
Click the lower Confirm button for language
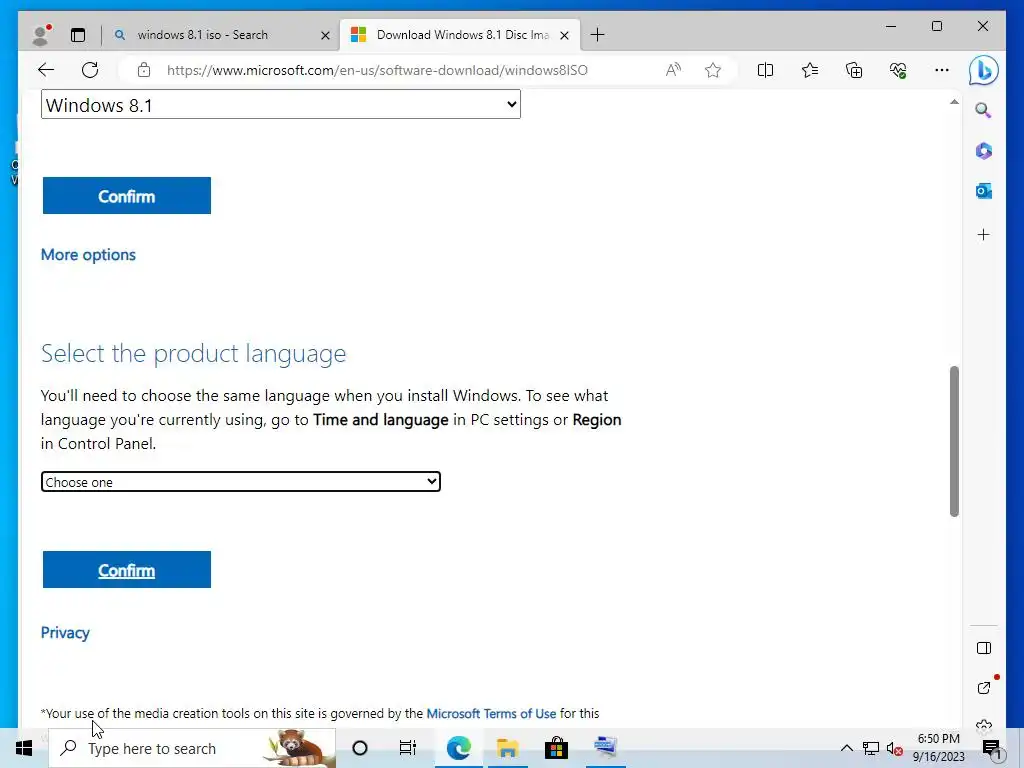point(127,569)
